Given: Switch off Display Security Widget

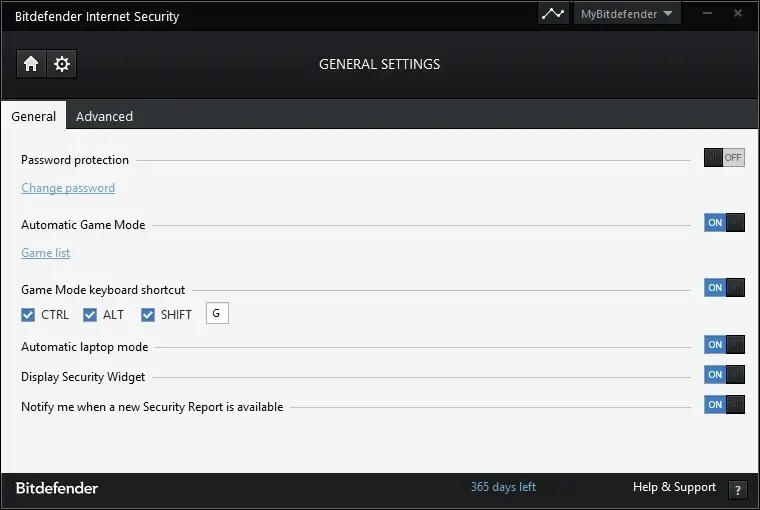Looking at the screenshot, I should pyautogui.click(x=724, y=375).
